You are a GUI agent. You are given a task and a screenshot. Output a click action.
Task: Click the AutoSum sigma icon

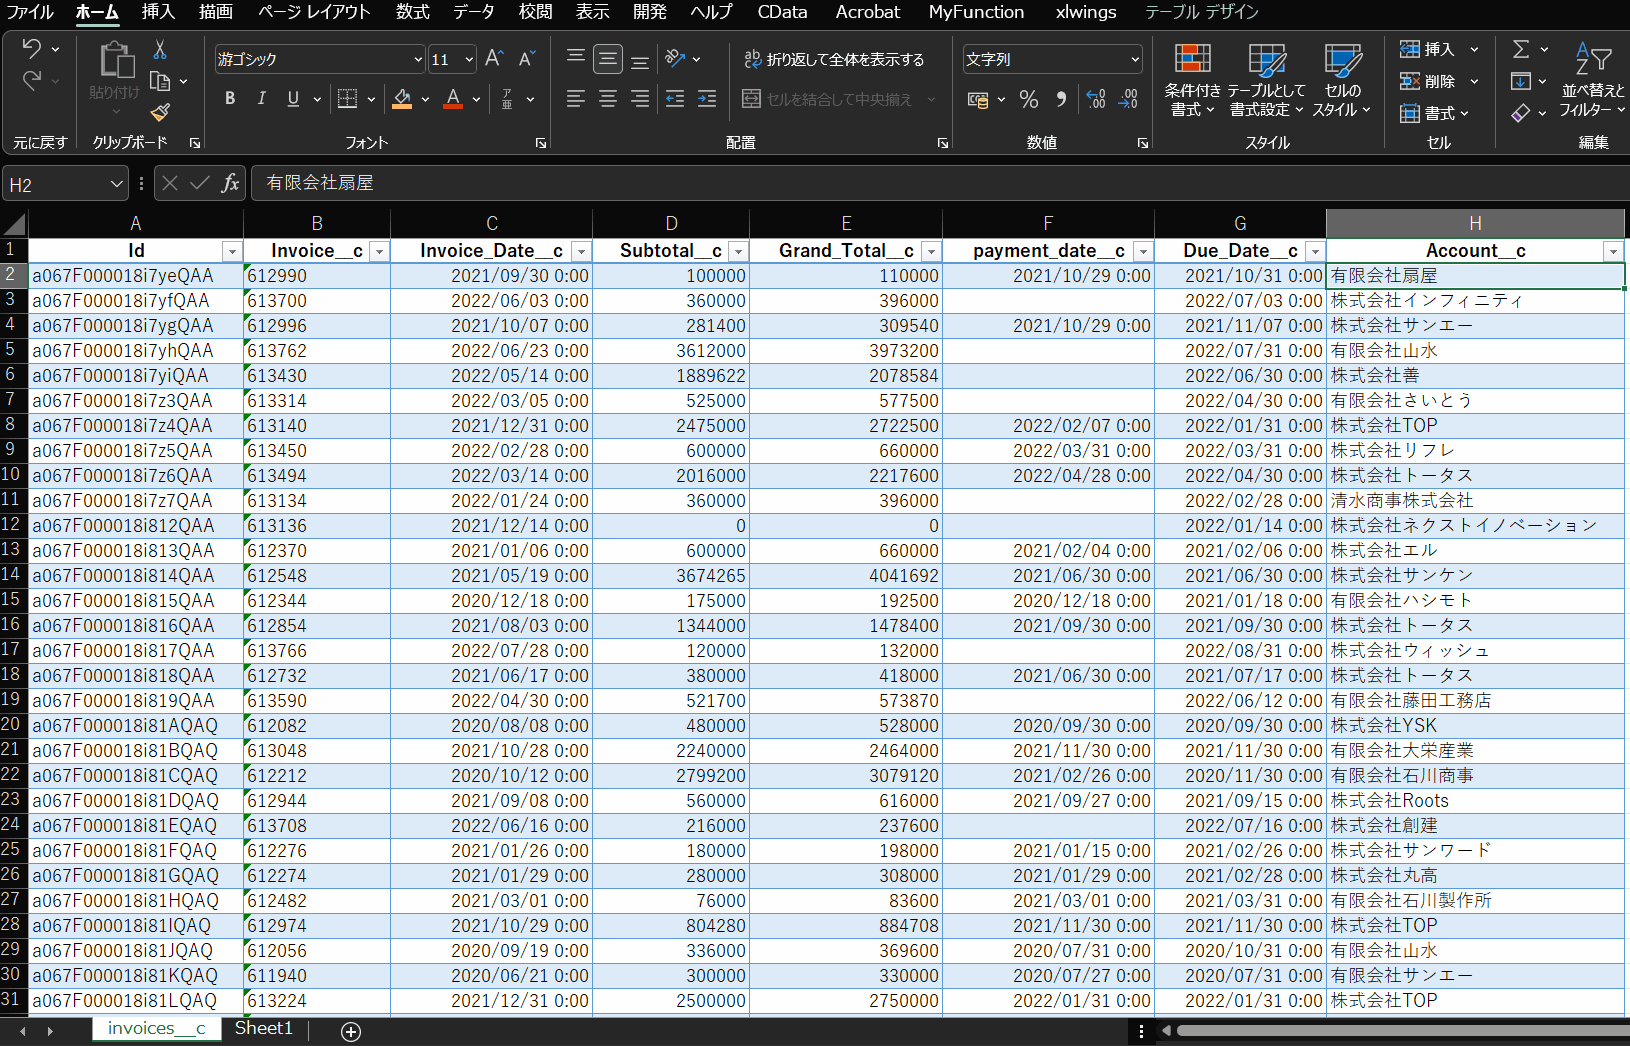point(1521,49)
